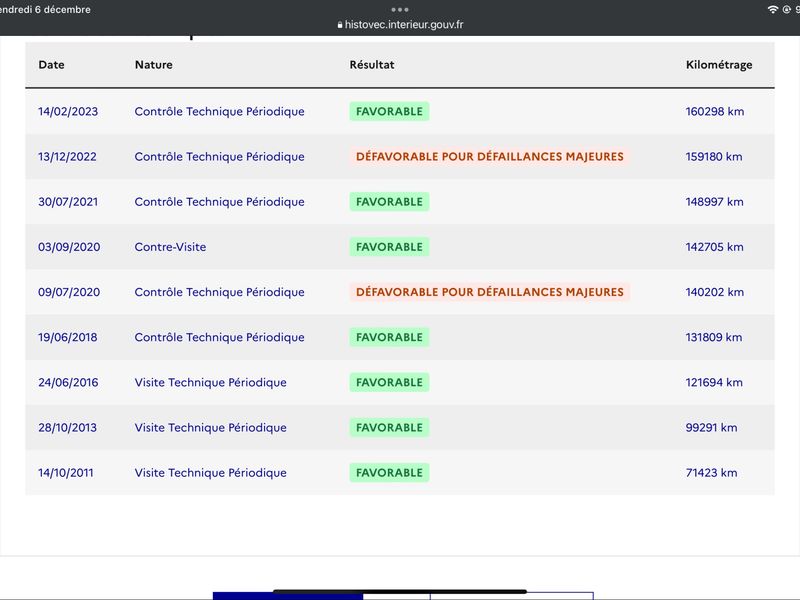Image resolution: width=800 pixels, height=600 pixels.
Task: Tap the date shown in the status bar
Action: [45, 10]
